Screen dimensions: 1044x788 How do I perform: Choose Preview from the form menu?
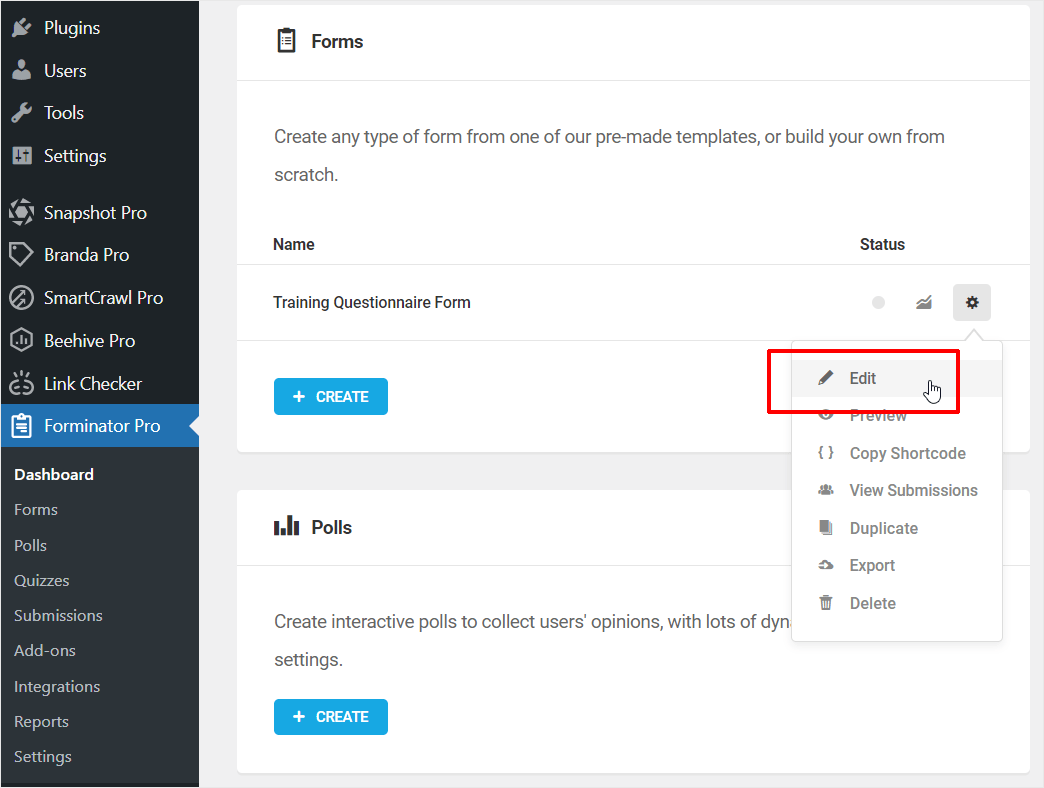(896, 415)
